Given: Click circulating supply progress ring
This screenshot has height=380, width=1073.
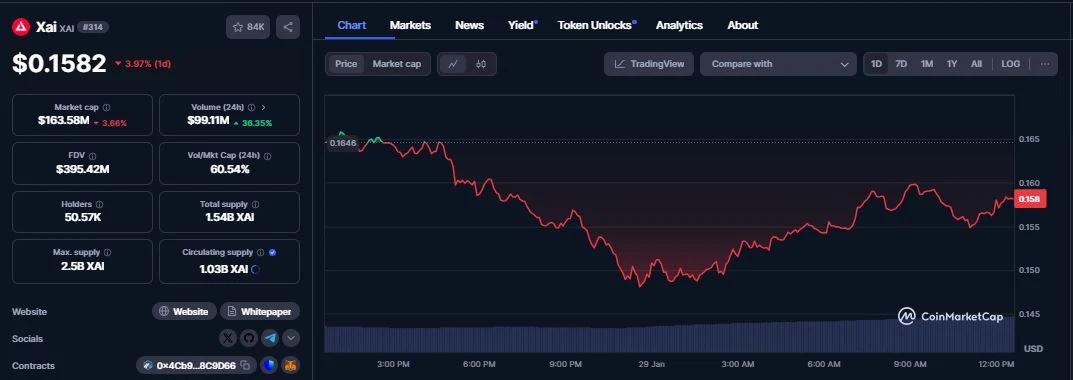Looking at the screenshot, I should 256,270.
